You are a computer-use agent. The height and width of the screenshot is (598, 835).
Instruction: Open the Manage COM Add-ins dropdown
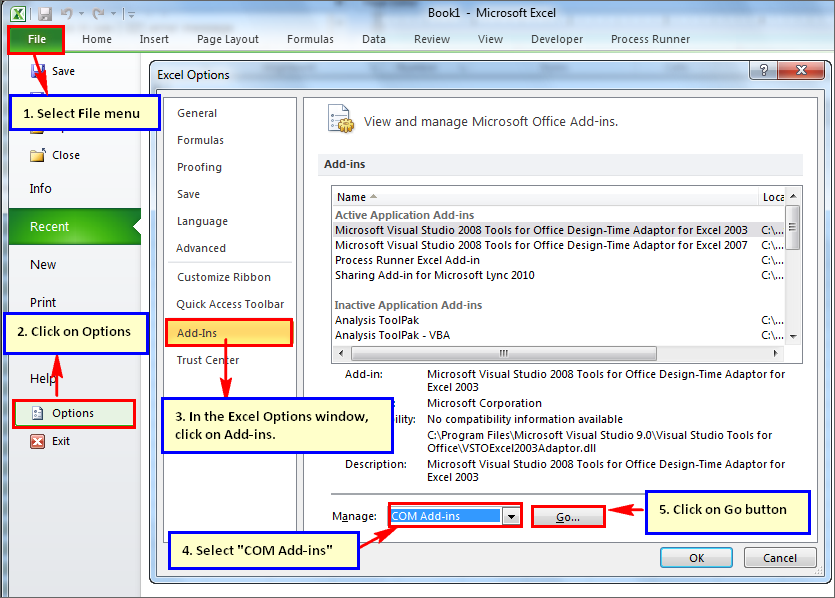point(512,516)
